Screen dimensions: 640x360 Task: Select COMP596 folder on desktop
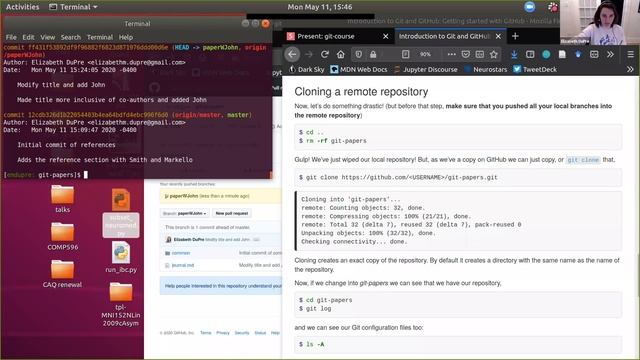(62, 236)
